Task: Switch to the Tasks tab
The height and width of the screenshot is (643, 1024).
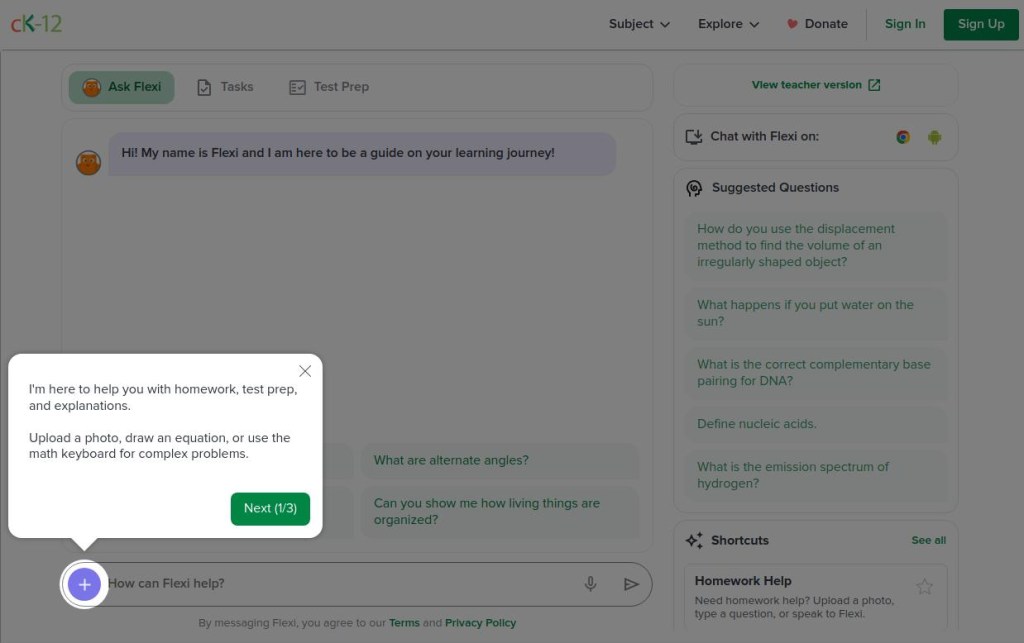Action: [225, 87]
